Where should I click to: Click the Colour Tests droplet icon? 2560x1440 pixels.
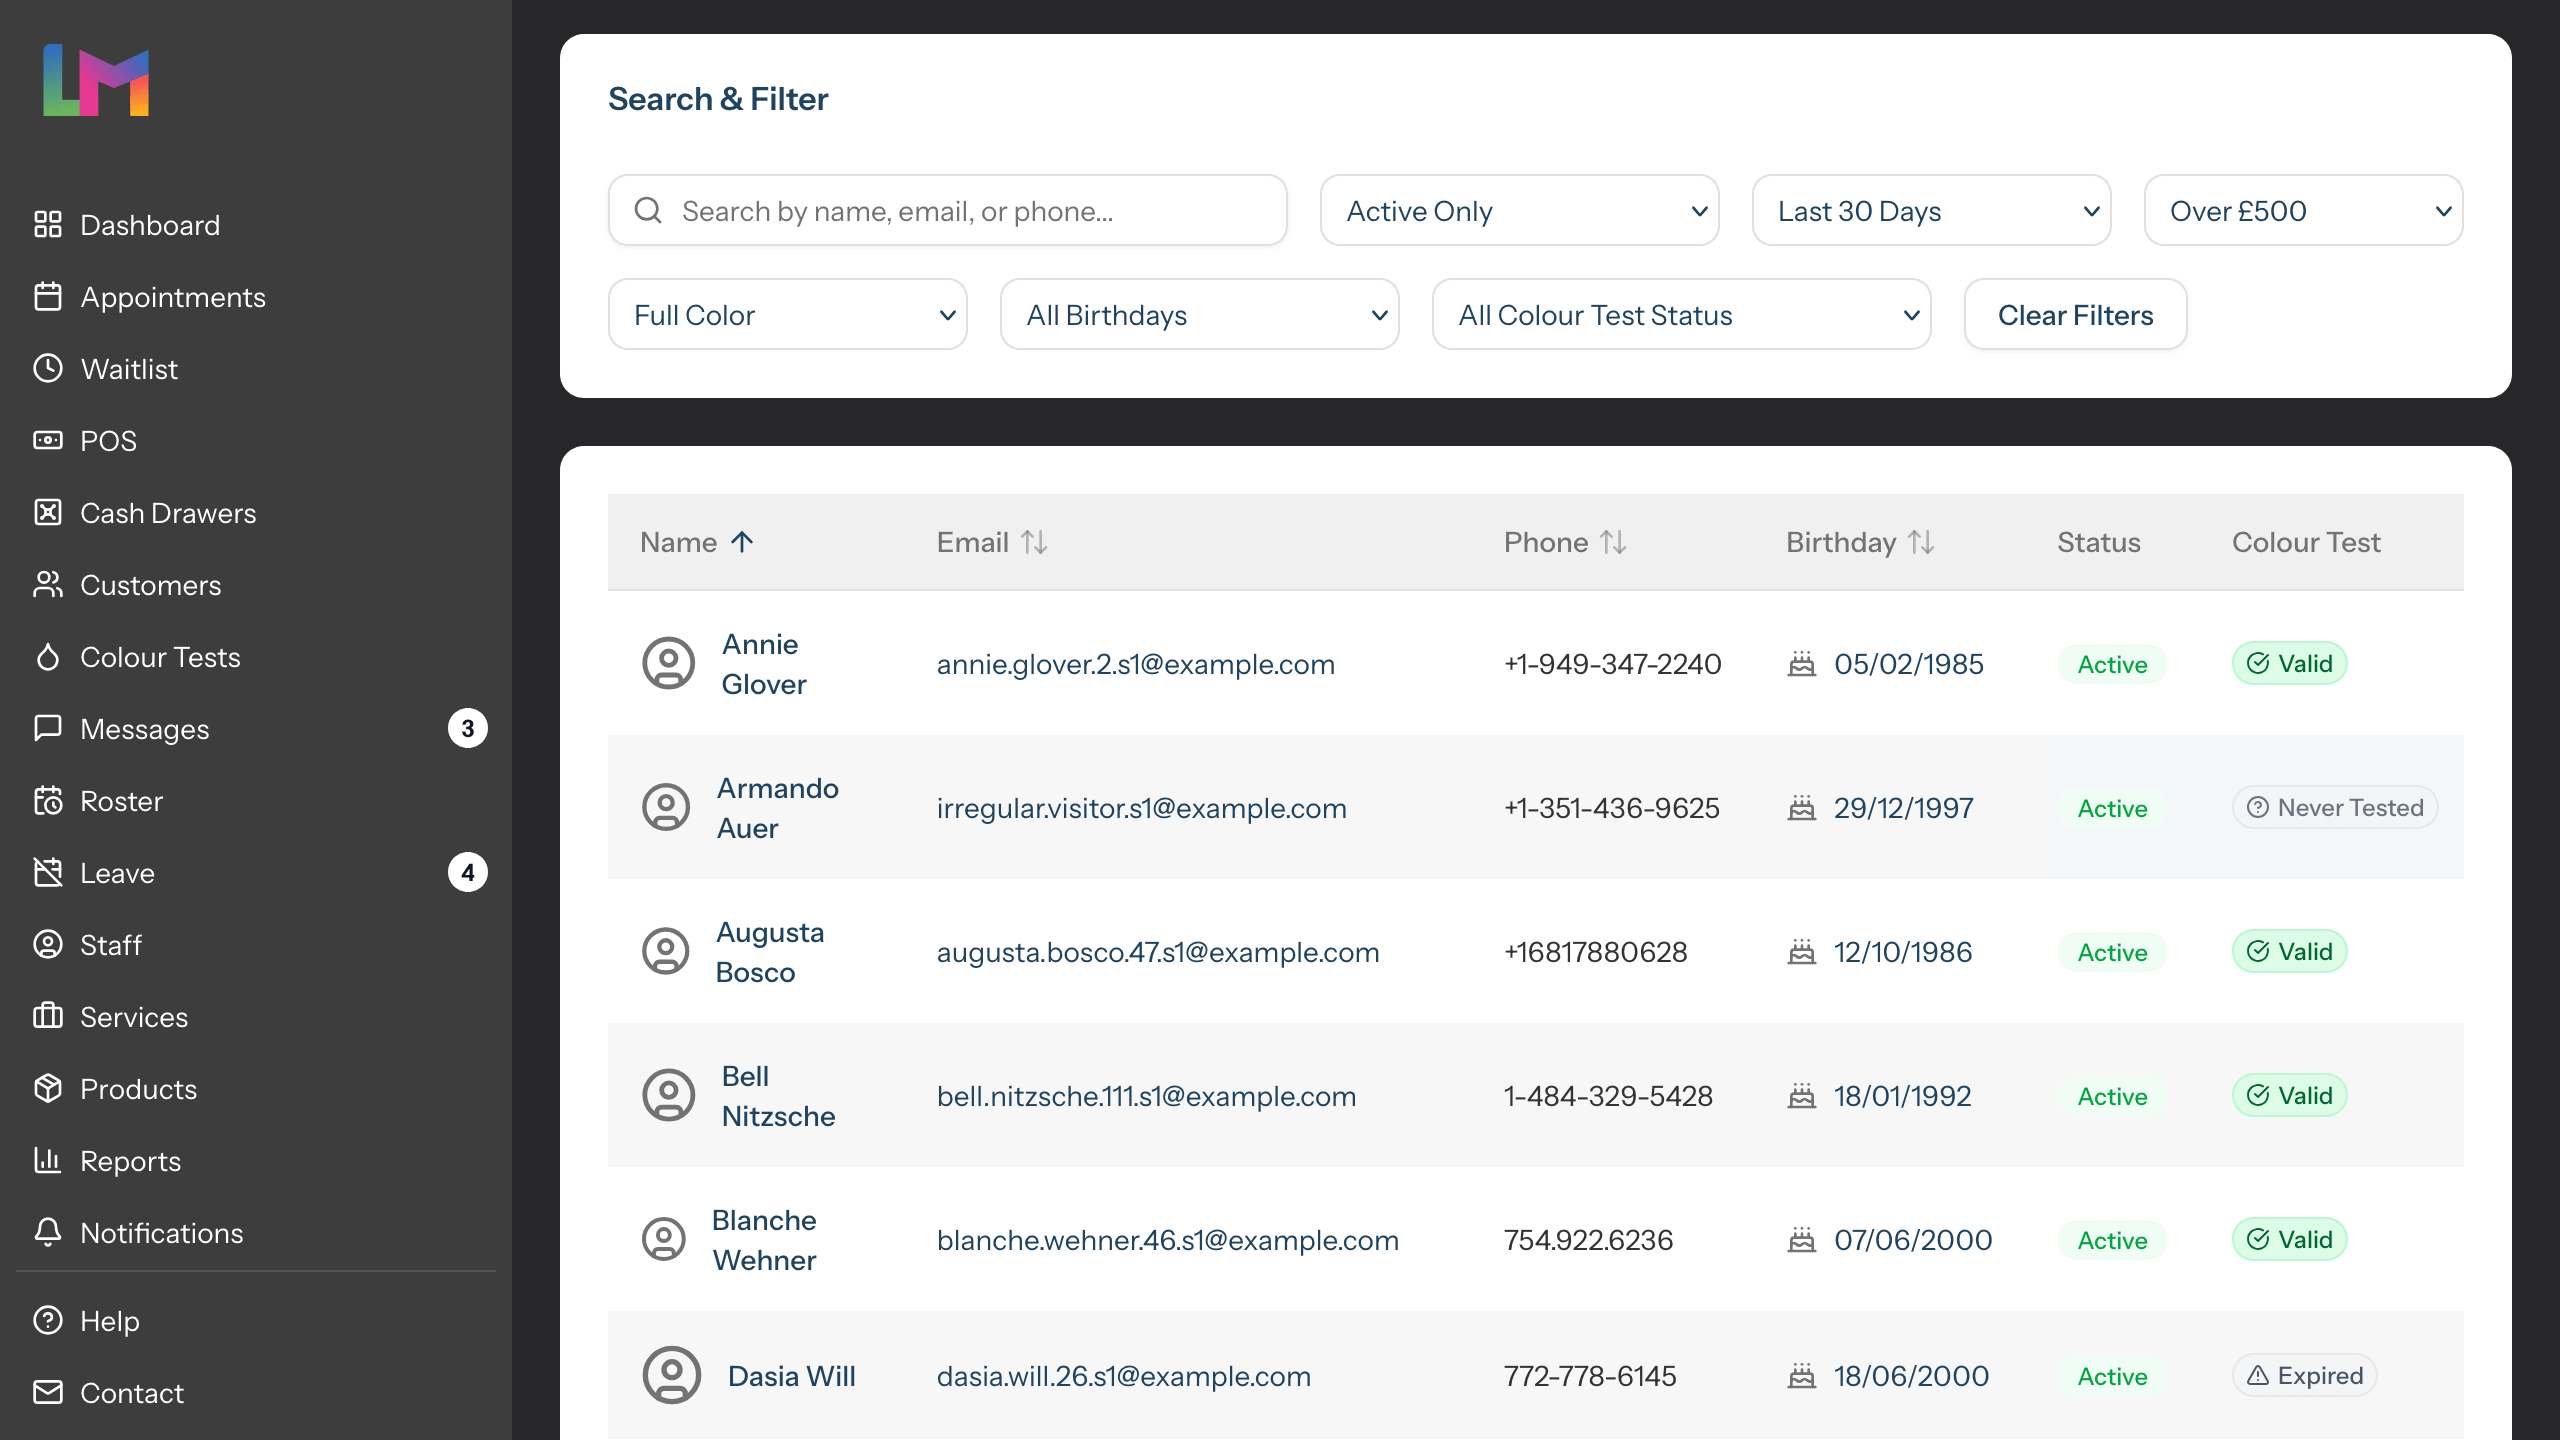point(47,657)
